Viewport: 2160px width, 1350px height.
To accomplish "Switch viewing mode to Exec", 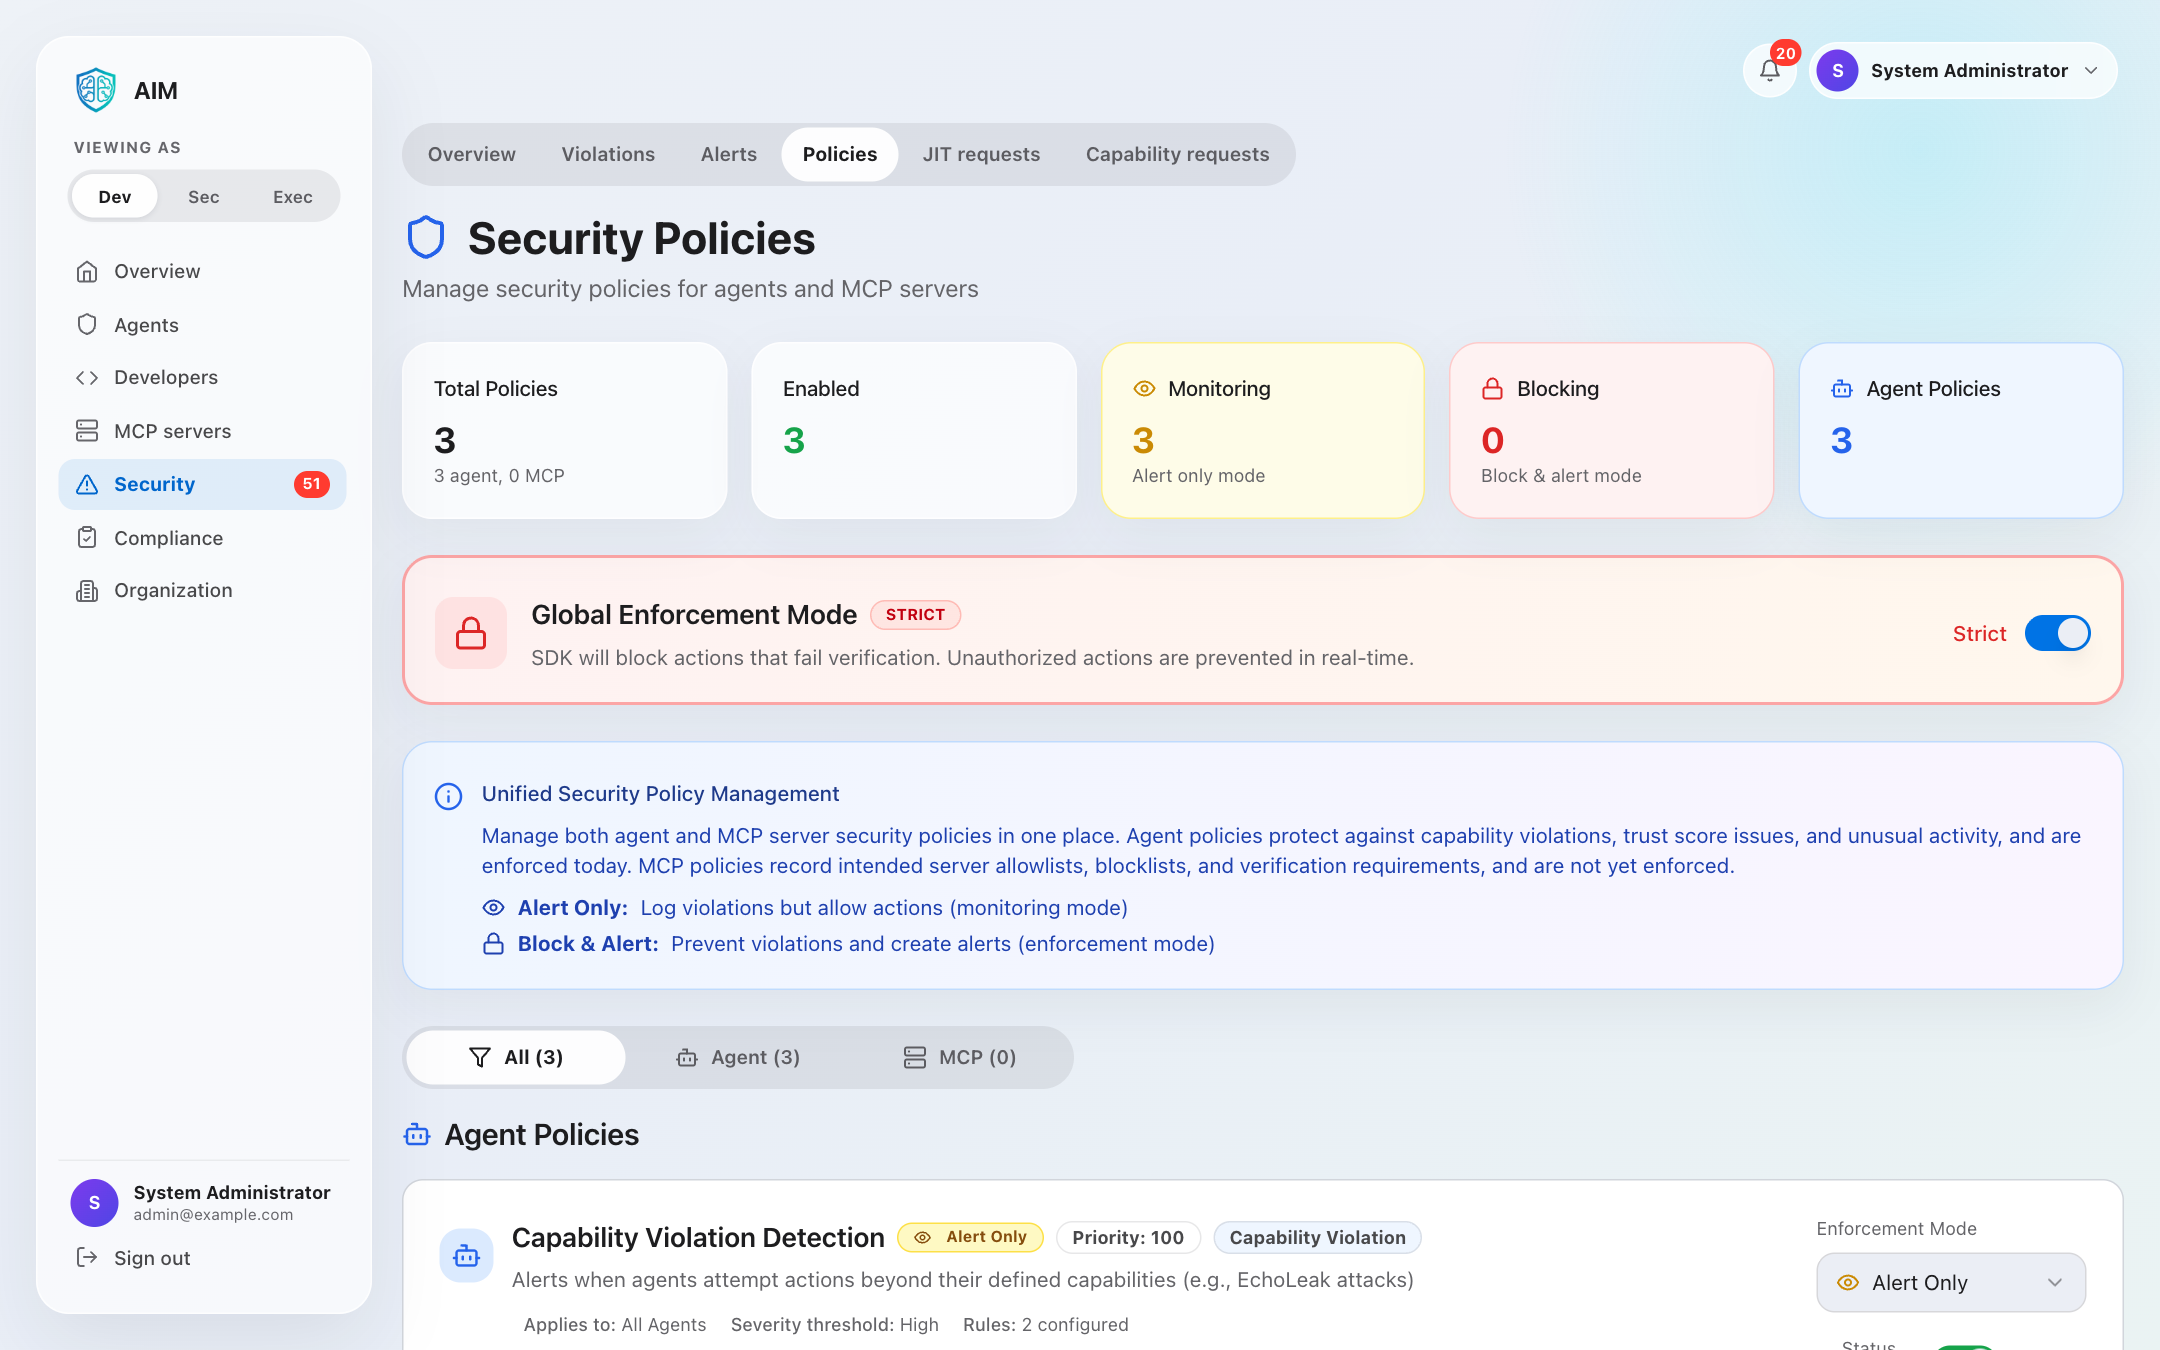I will click(293, 196).
